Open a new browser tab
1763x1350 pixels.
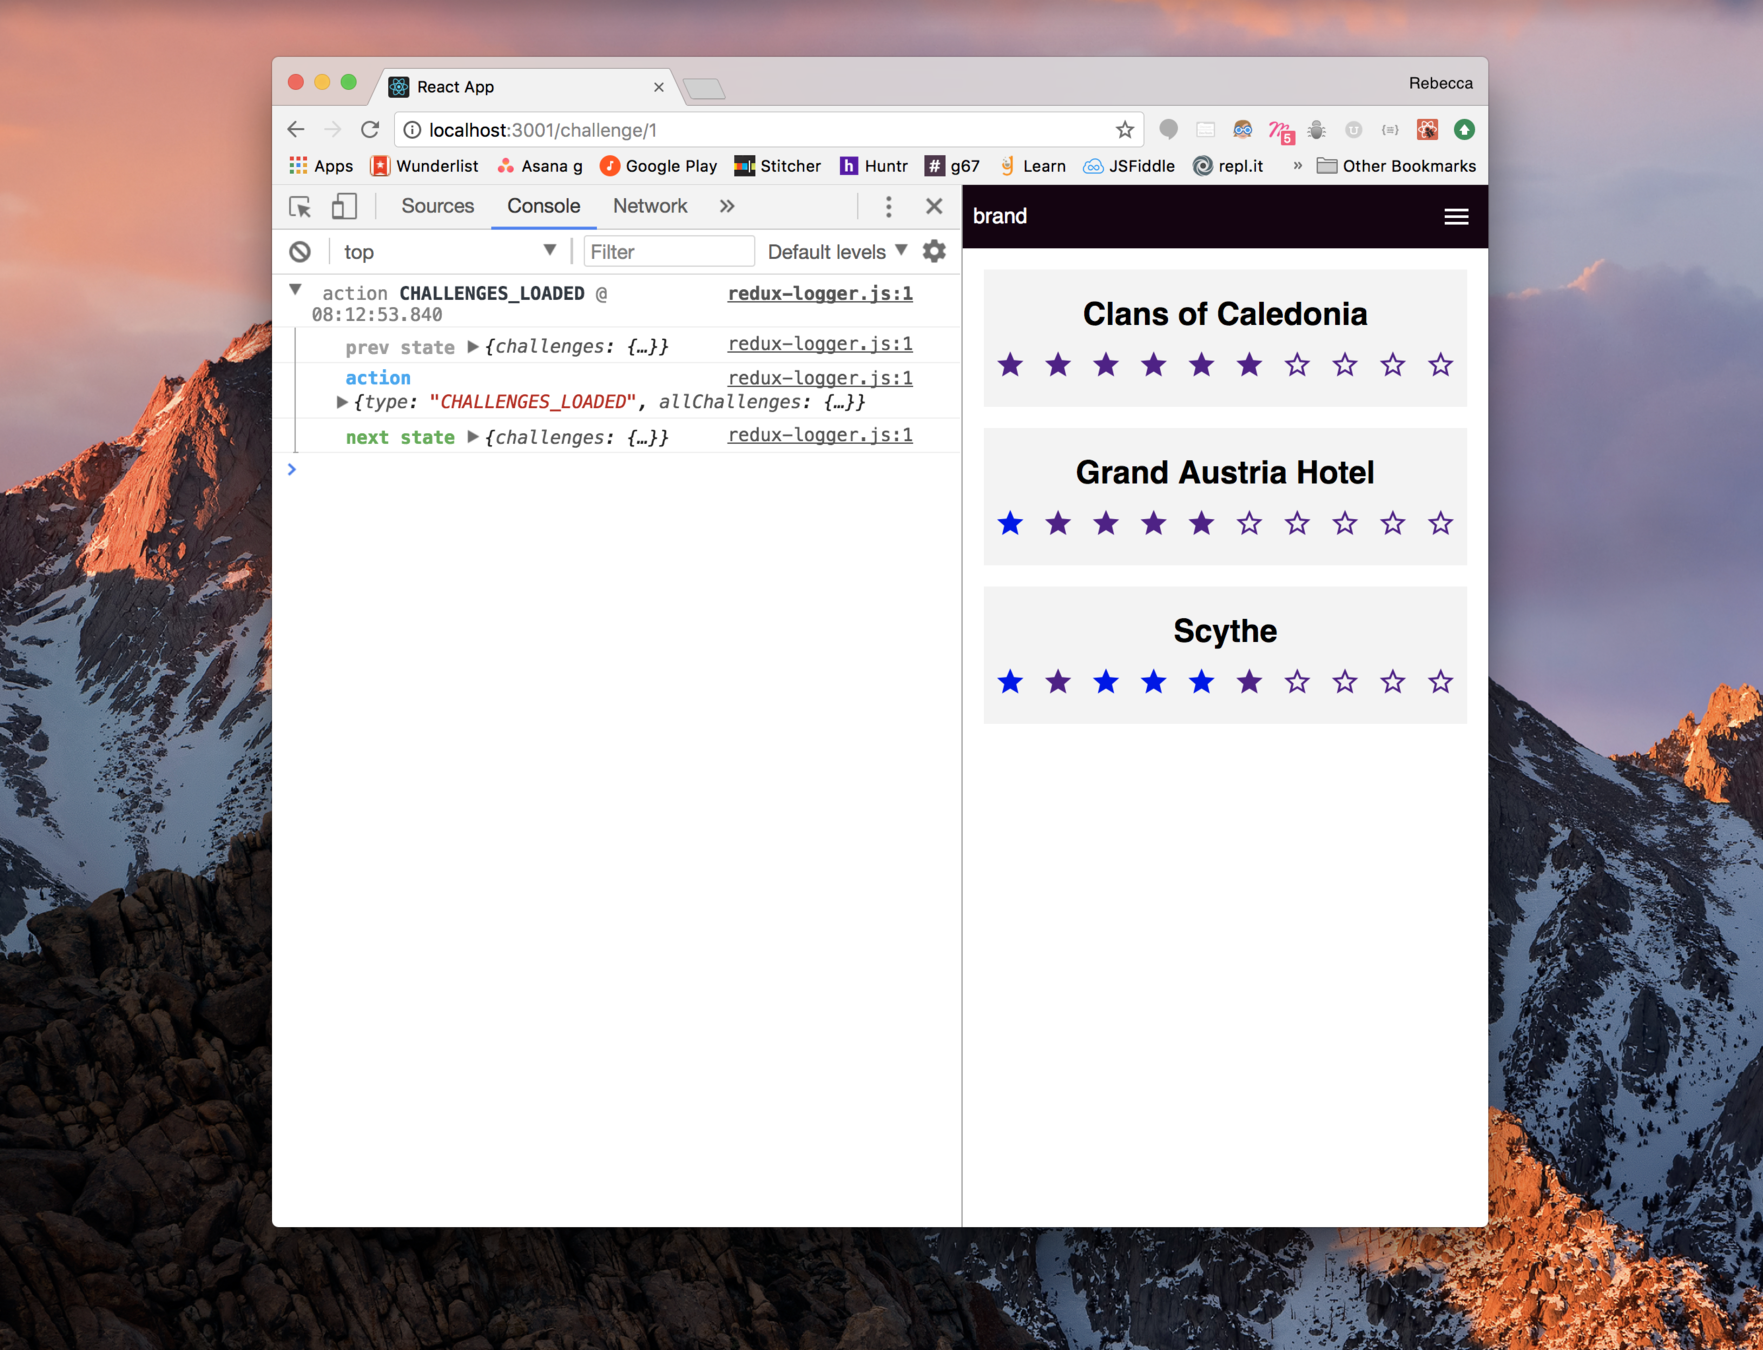[705, 89]
